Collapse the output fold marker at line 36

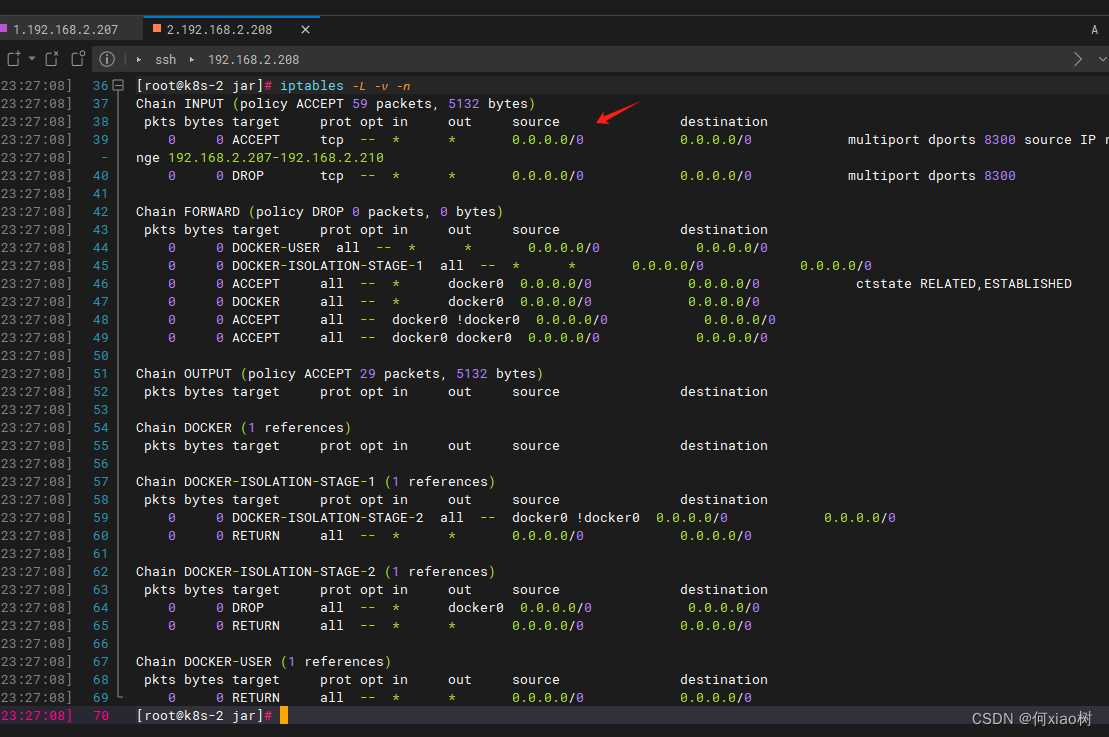tap(119, 86)
